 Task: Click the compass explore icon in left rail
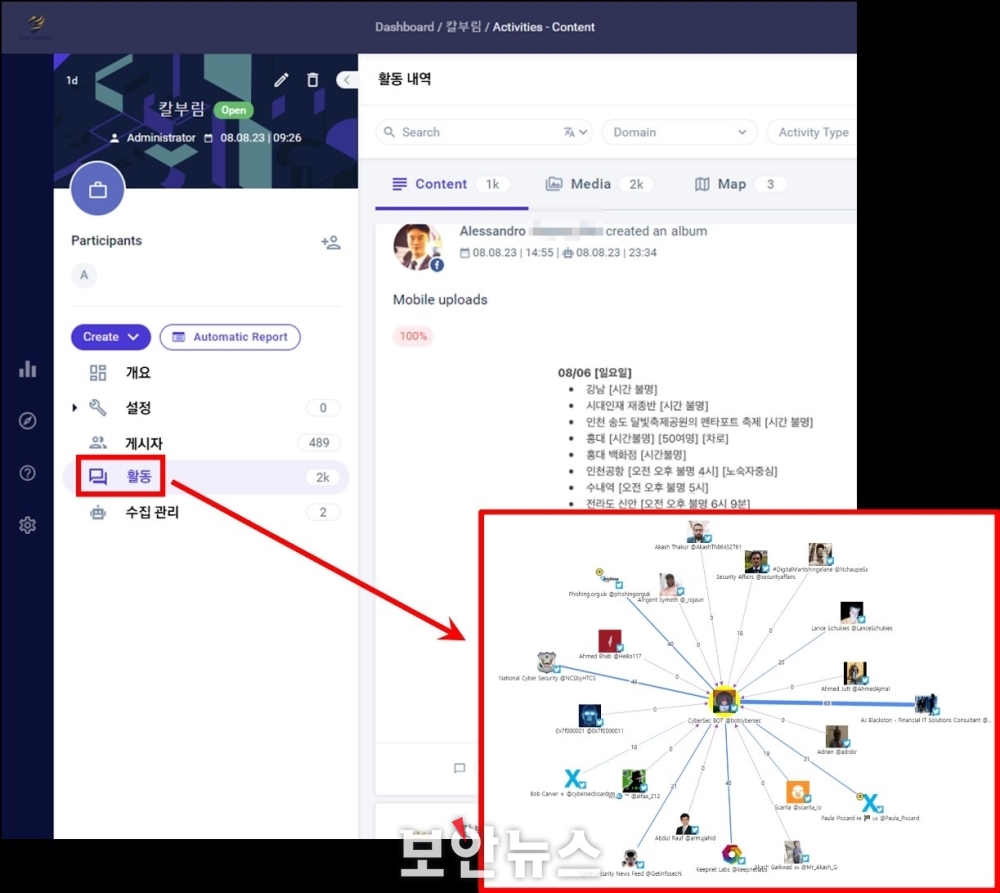[x=27, y=421]
